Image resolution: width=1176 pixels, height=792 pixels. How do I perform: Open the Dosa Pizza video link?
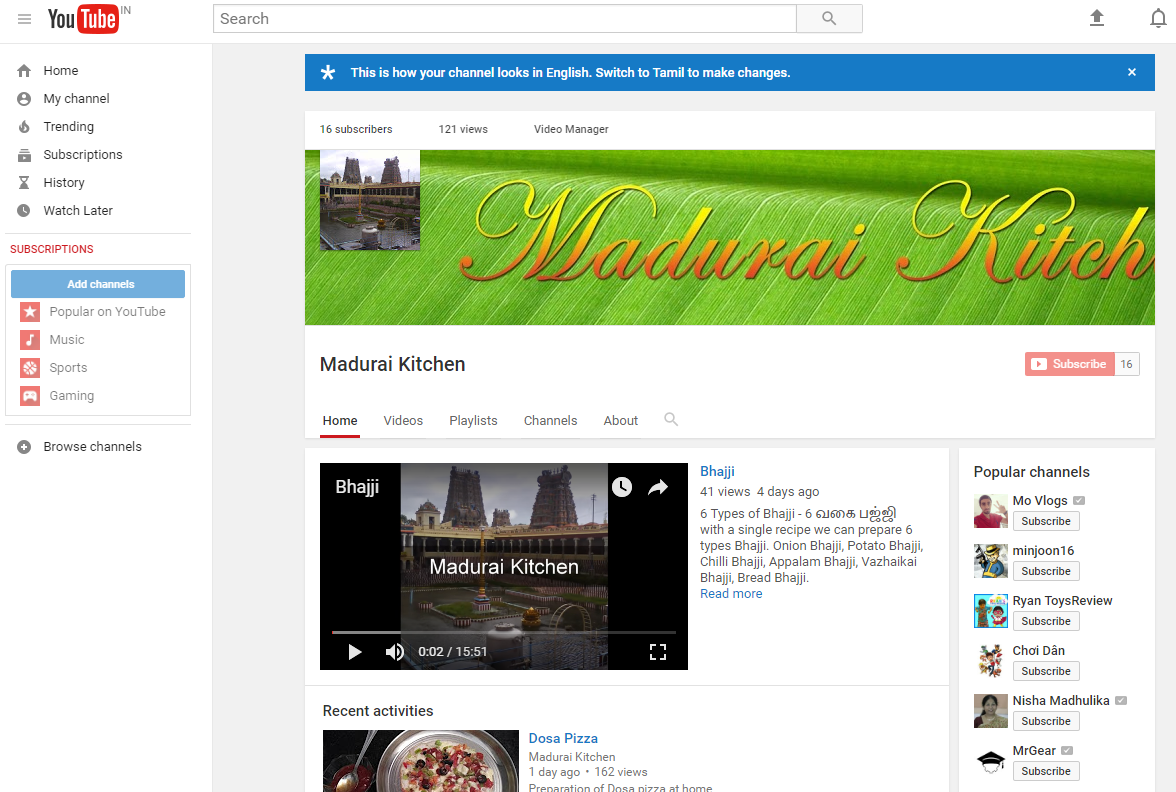pos(563,737)
